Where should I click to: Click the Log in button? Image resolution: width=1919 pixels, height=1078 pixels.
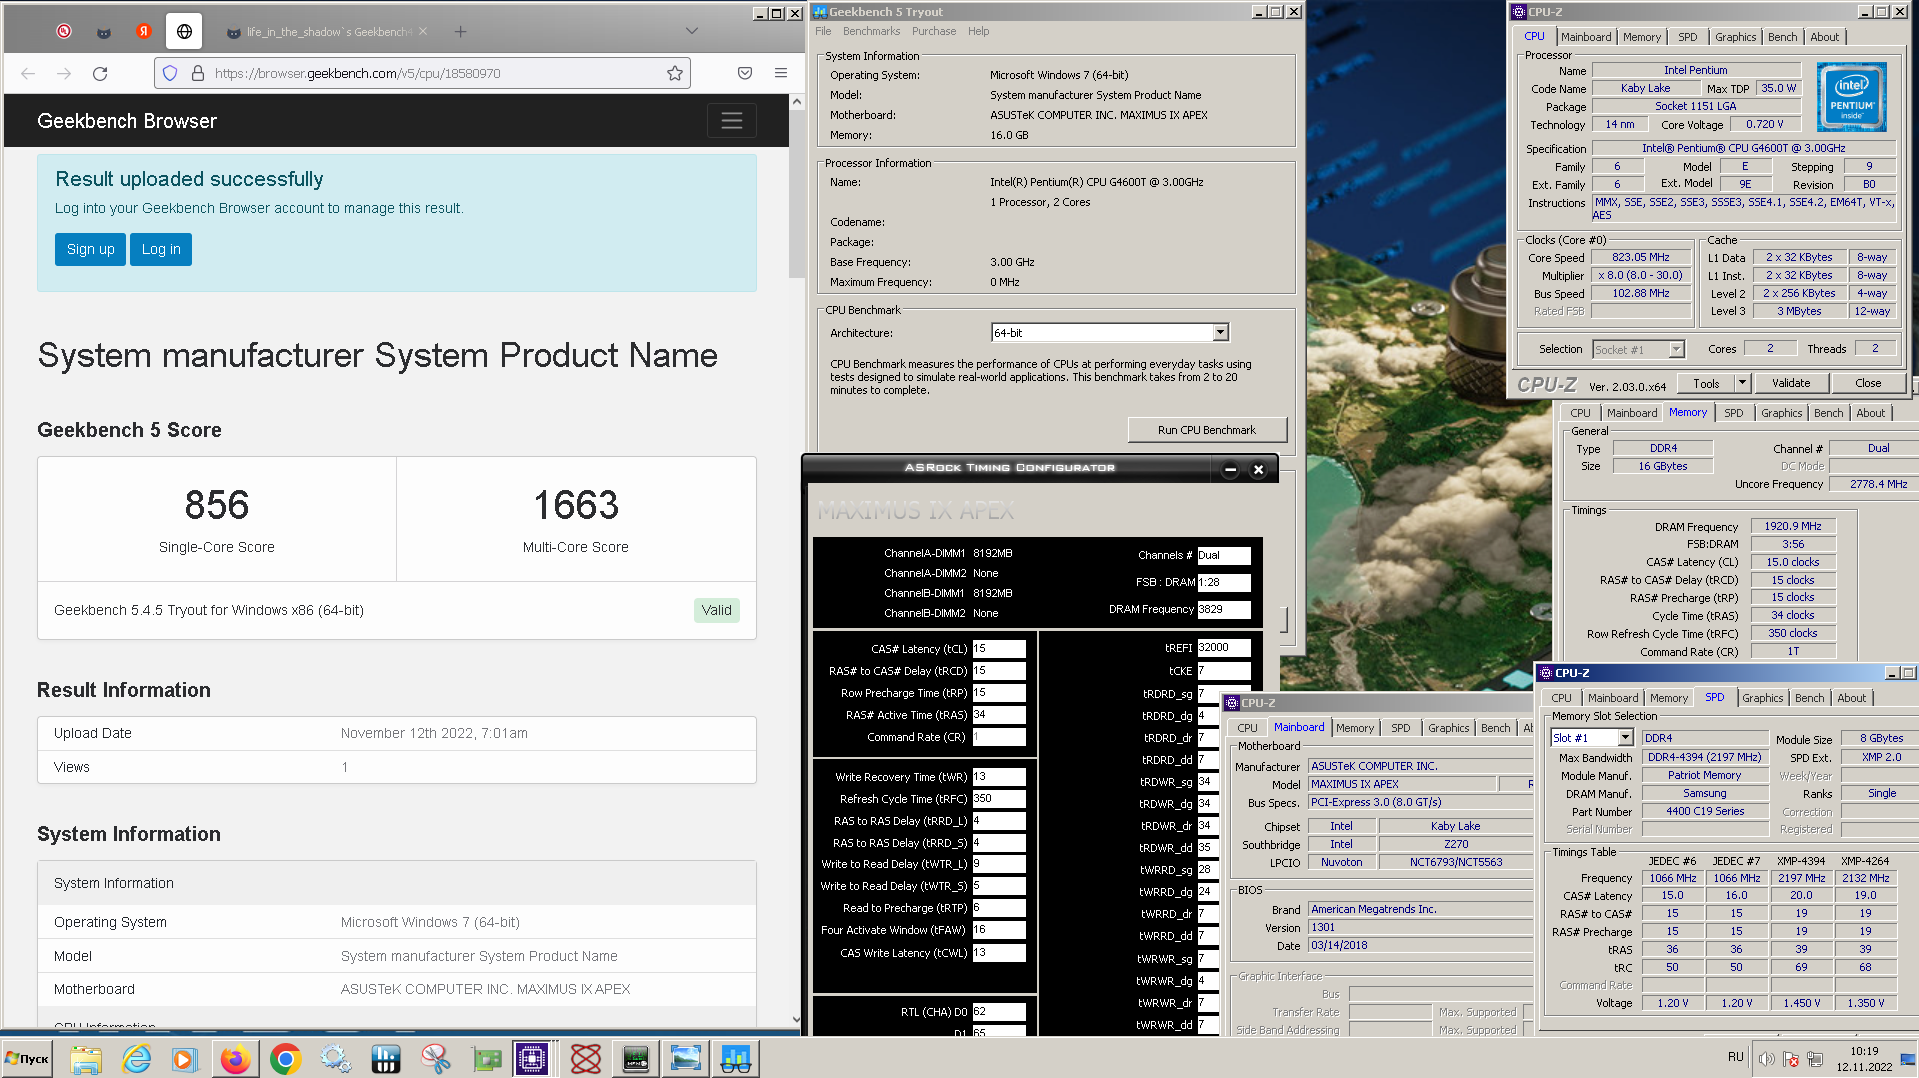pyautogui.click(x=161, y=249)
